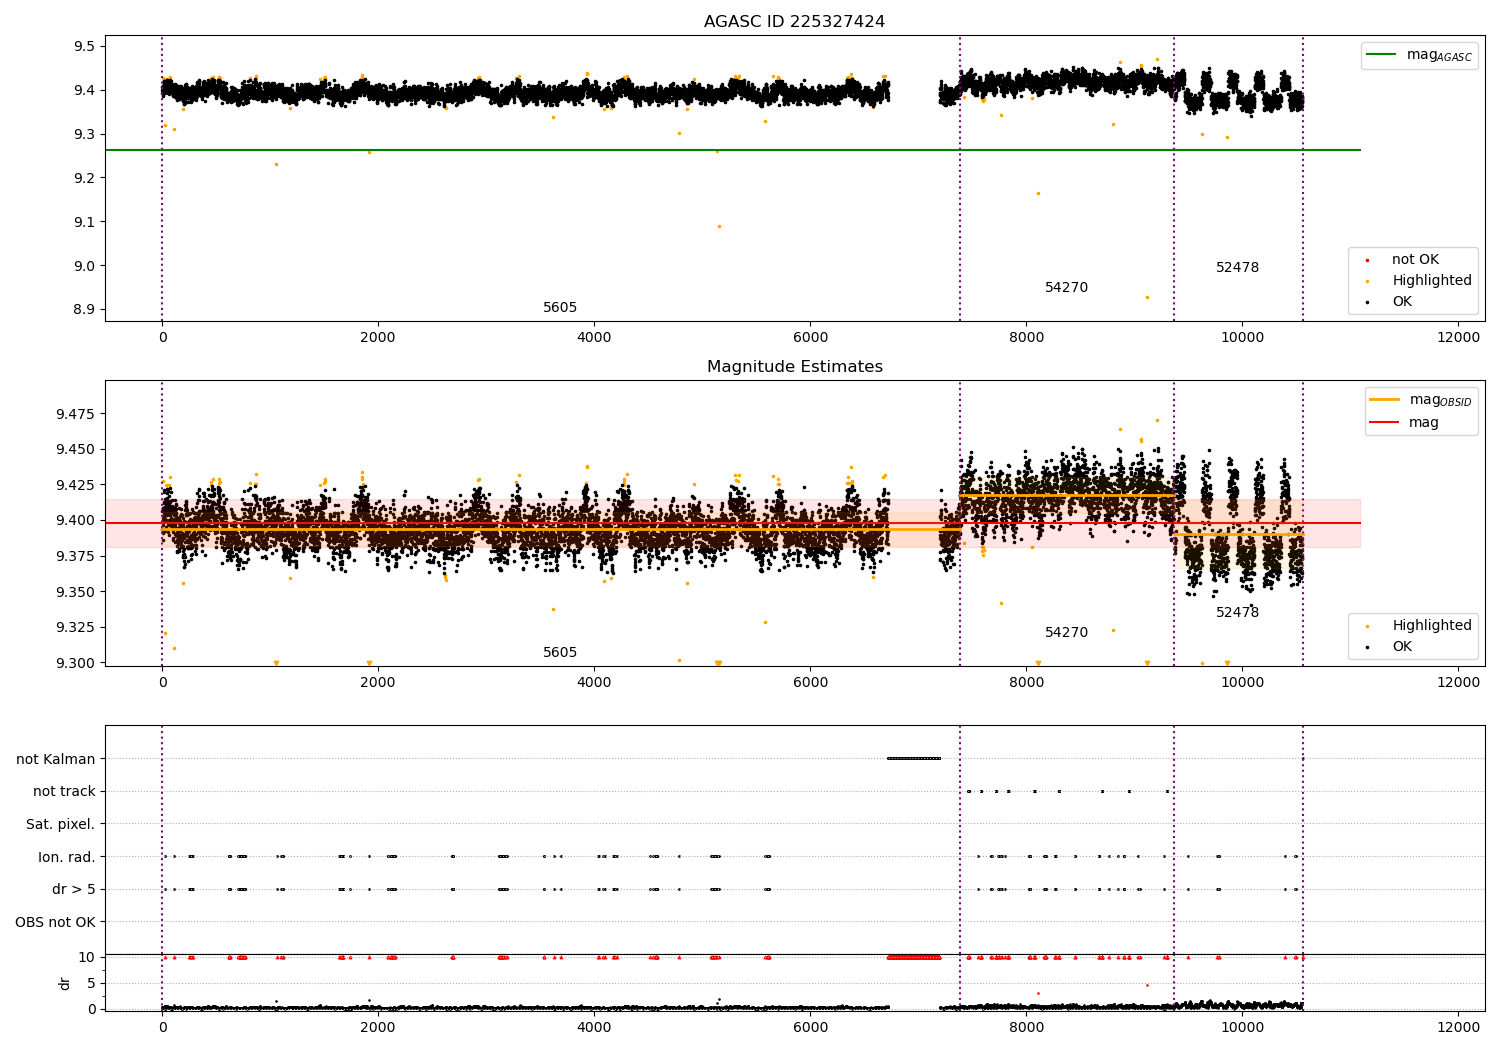This screenshot has width=1500, height=1050.
Task: Click the '54270' annotation in the top plot
Action: coord(1066,287)
